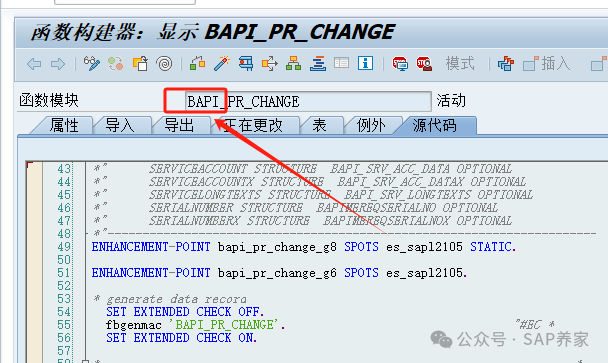Screen dimensions: 608x363
Task: Select the 源代码 tab
Action: coord(434,125)
